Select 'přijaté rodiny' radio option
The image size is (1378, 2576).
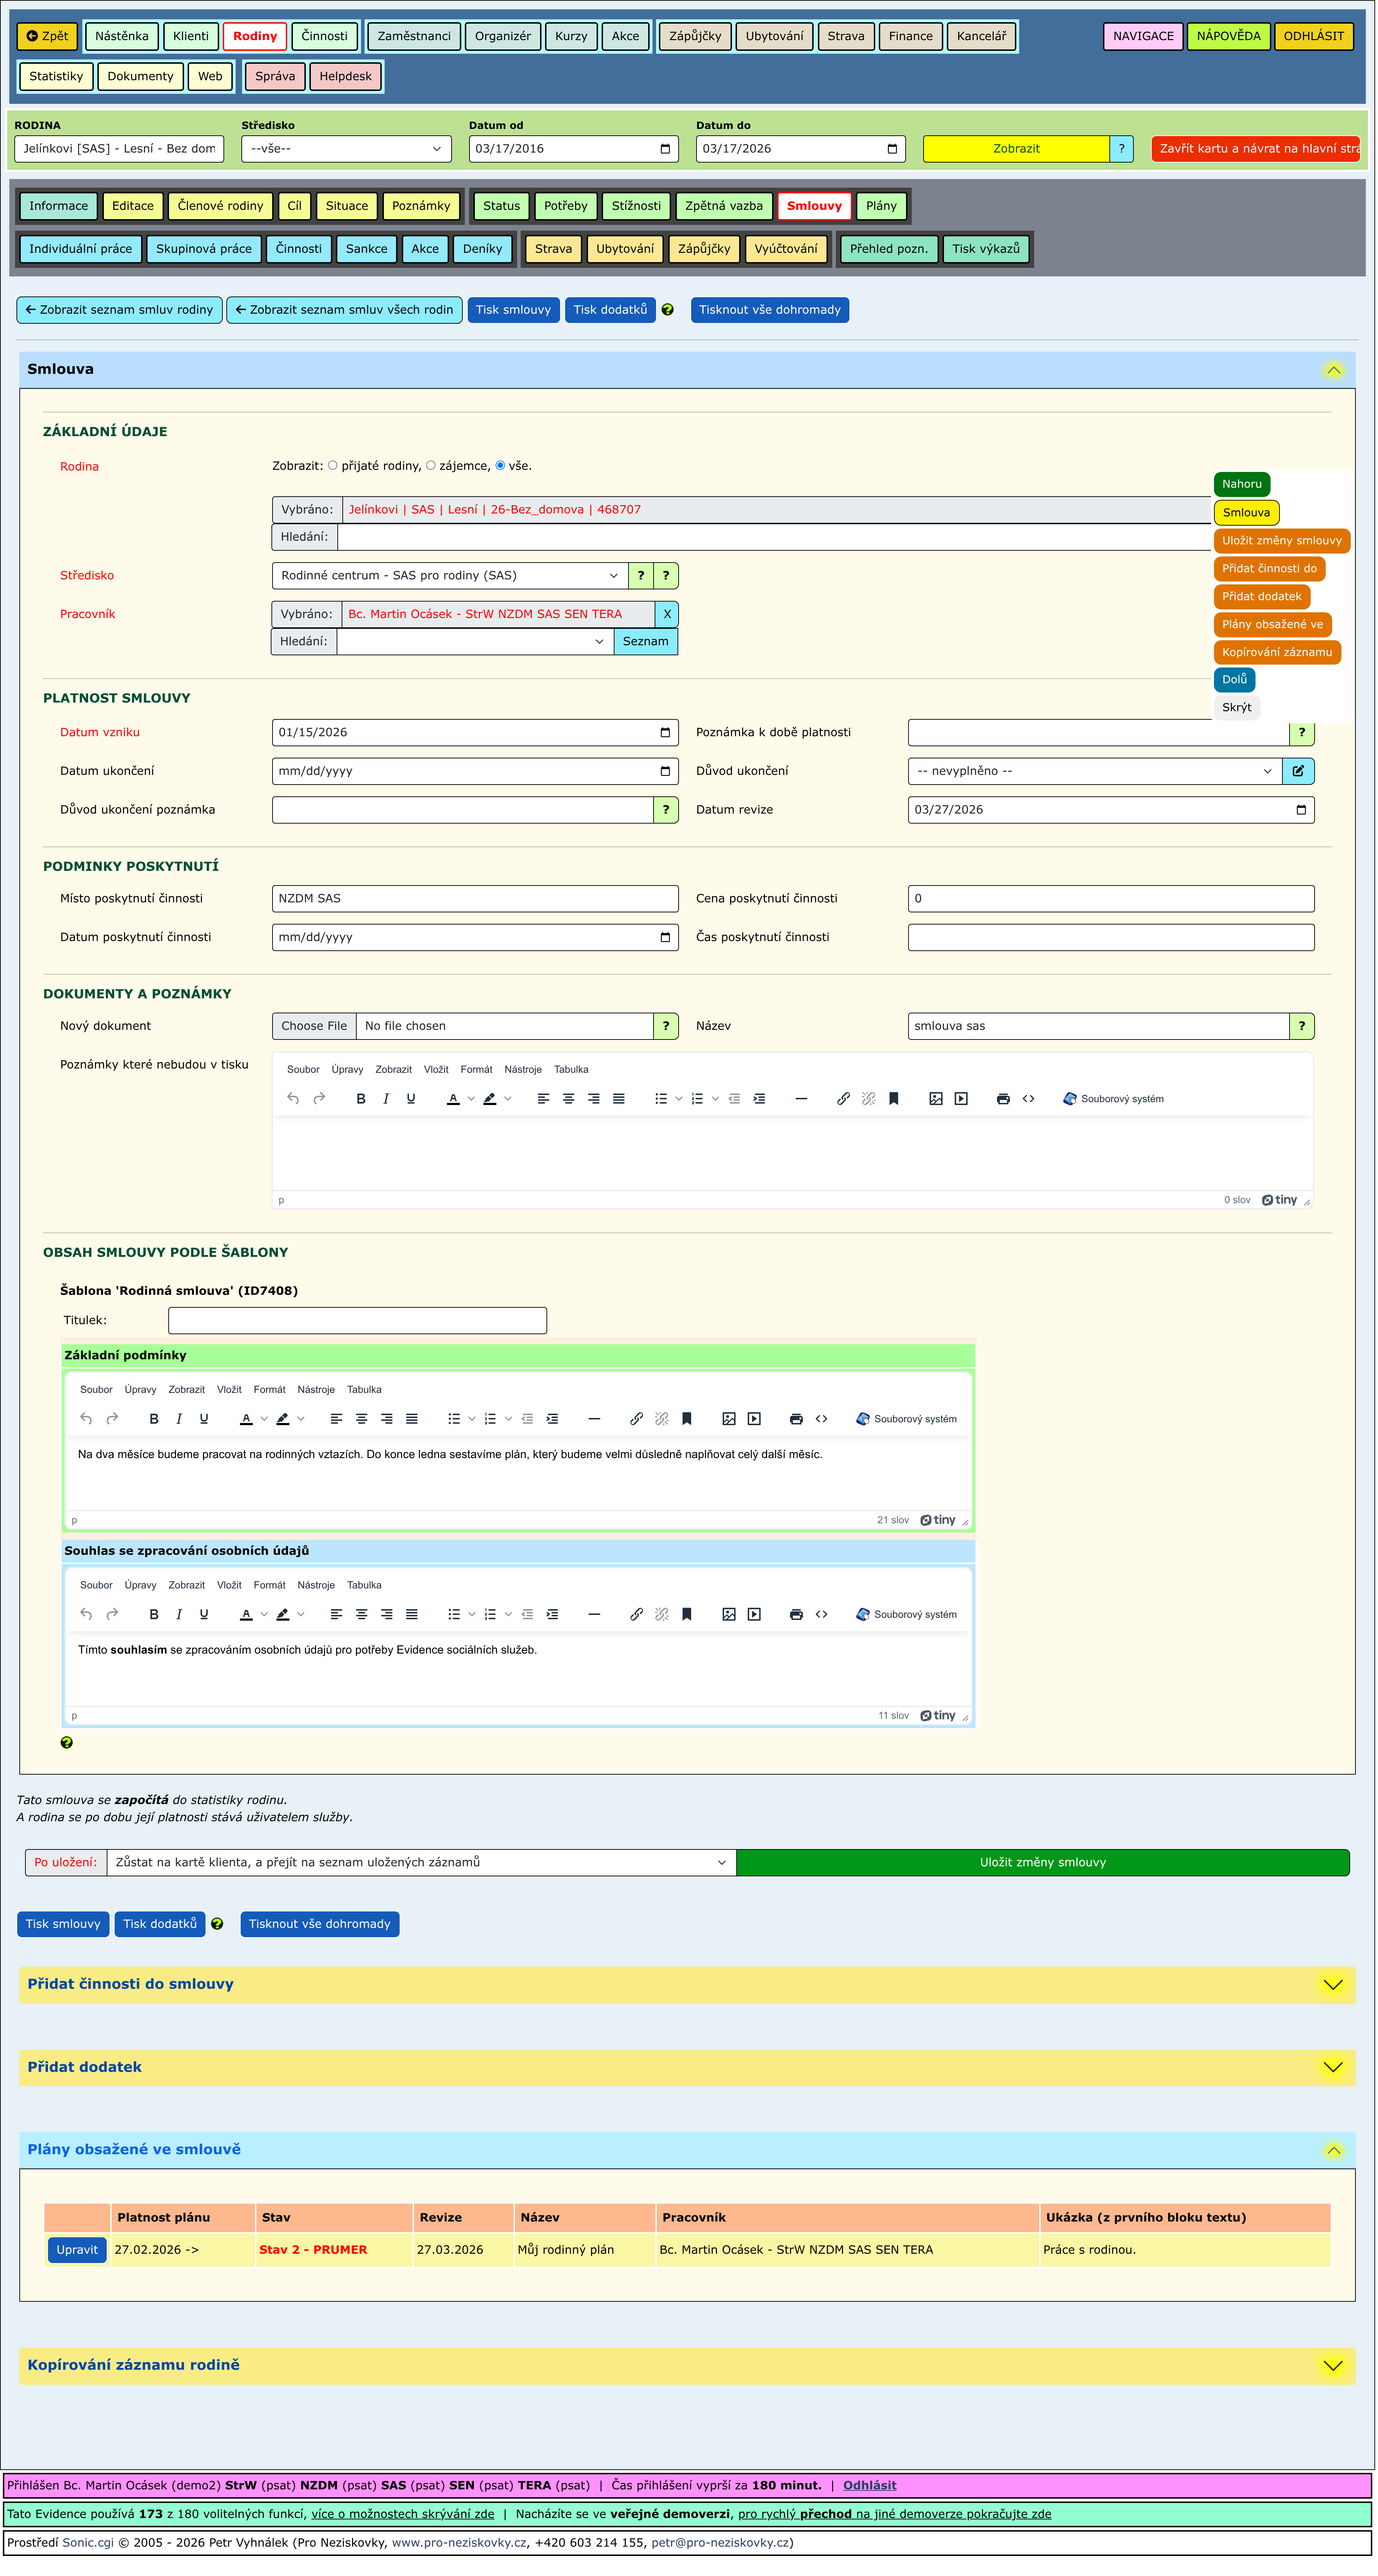[333, 466]
